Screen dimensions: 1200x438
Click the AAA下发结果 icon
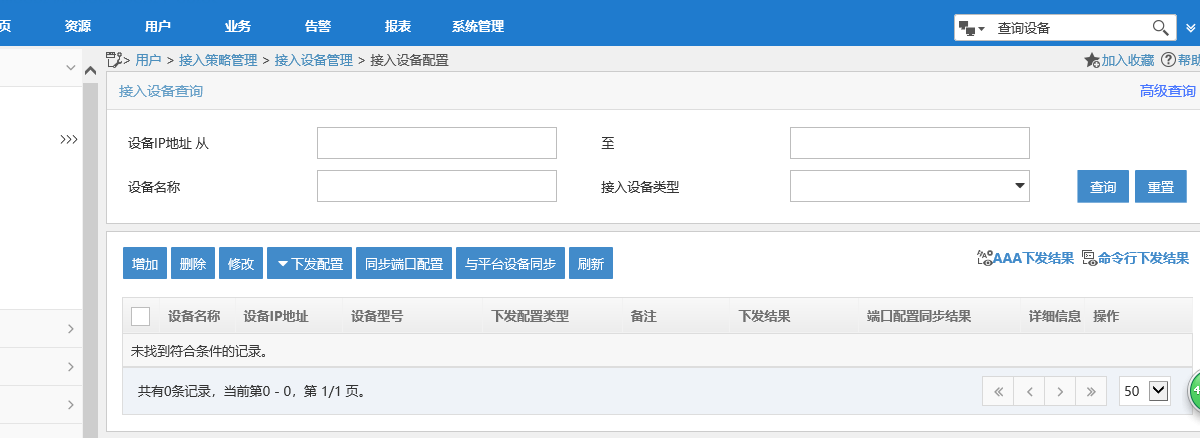(983, 258)
